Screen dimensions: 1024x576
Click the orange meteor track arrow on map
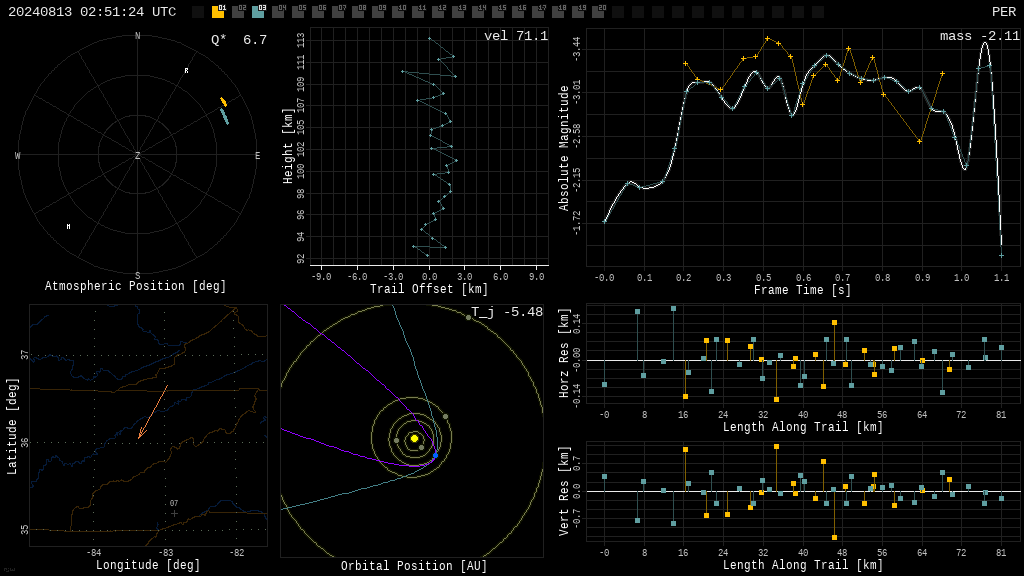click(153, 411)
